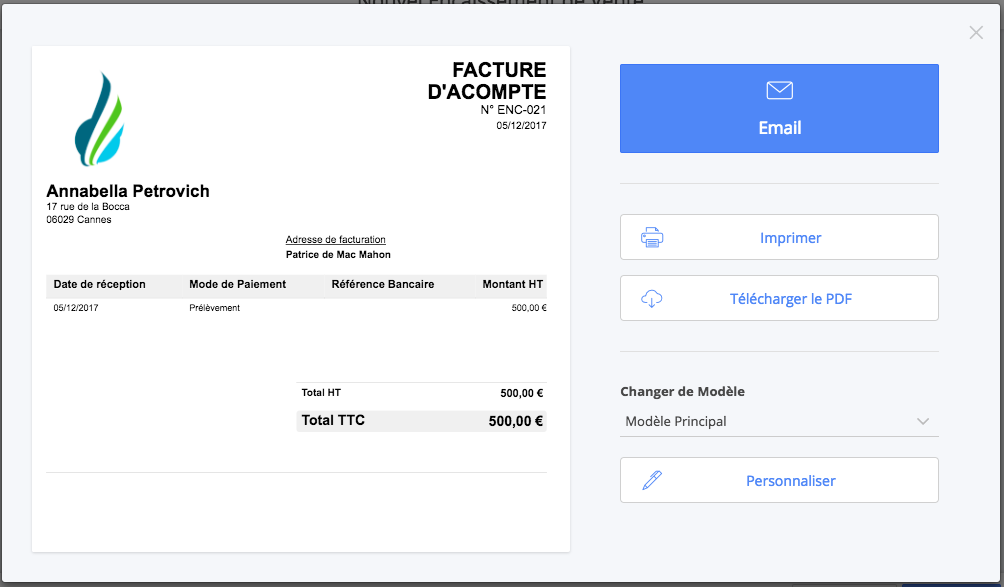Click the Changer de Modèle heading
1004x587 pixels.
click(683, 391)
